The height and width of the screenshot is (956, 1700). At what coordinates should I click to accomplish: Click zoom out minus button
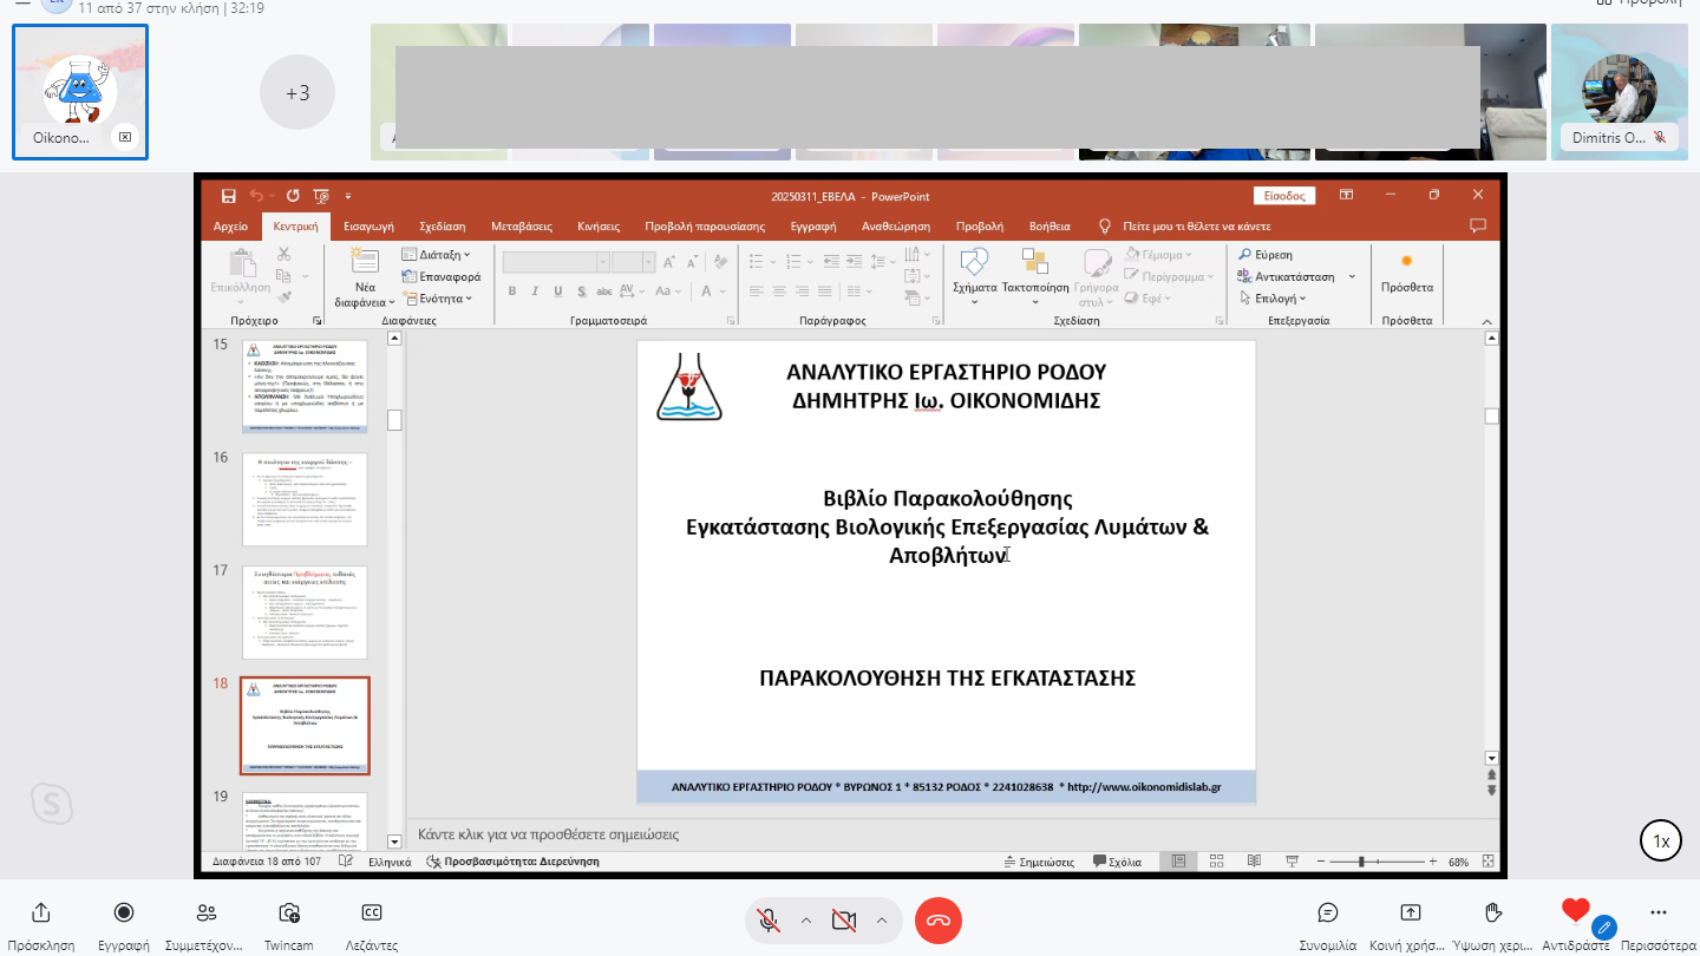pos(1320,861)
